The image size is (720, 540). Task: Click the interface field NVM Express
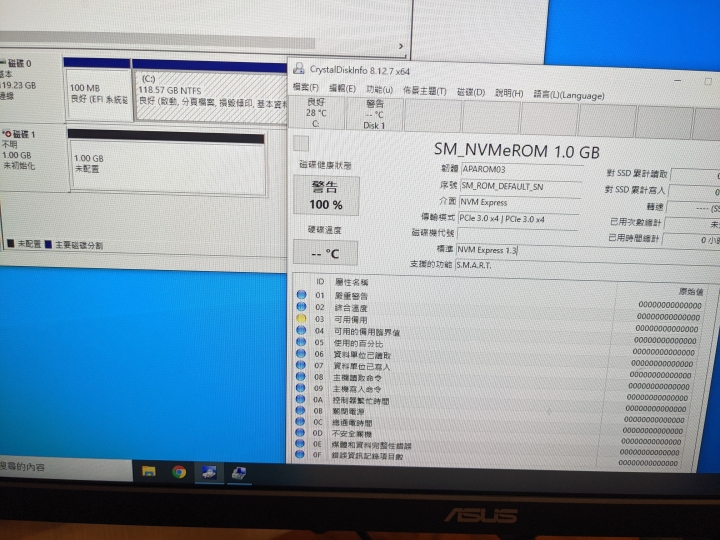[519, 202]
